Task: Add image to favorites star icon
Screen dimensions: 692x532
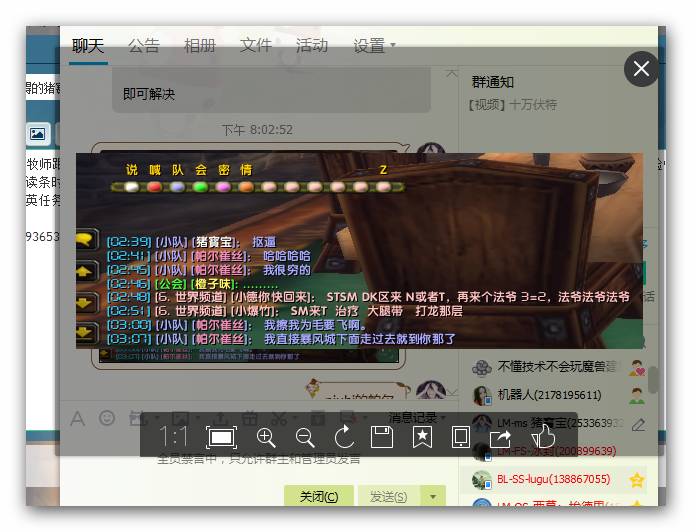Action: [422, 437]
